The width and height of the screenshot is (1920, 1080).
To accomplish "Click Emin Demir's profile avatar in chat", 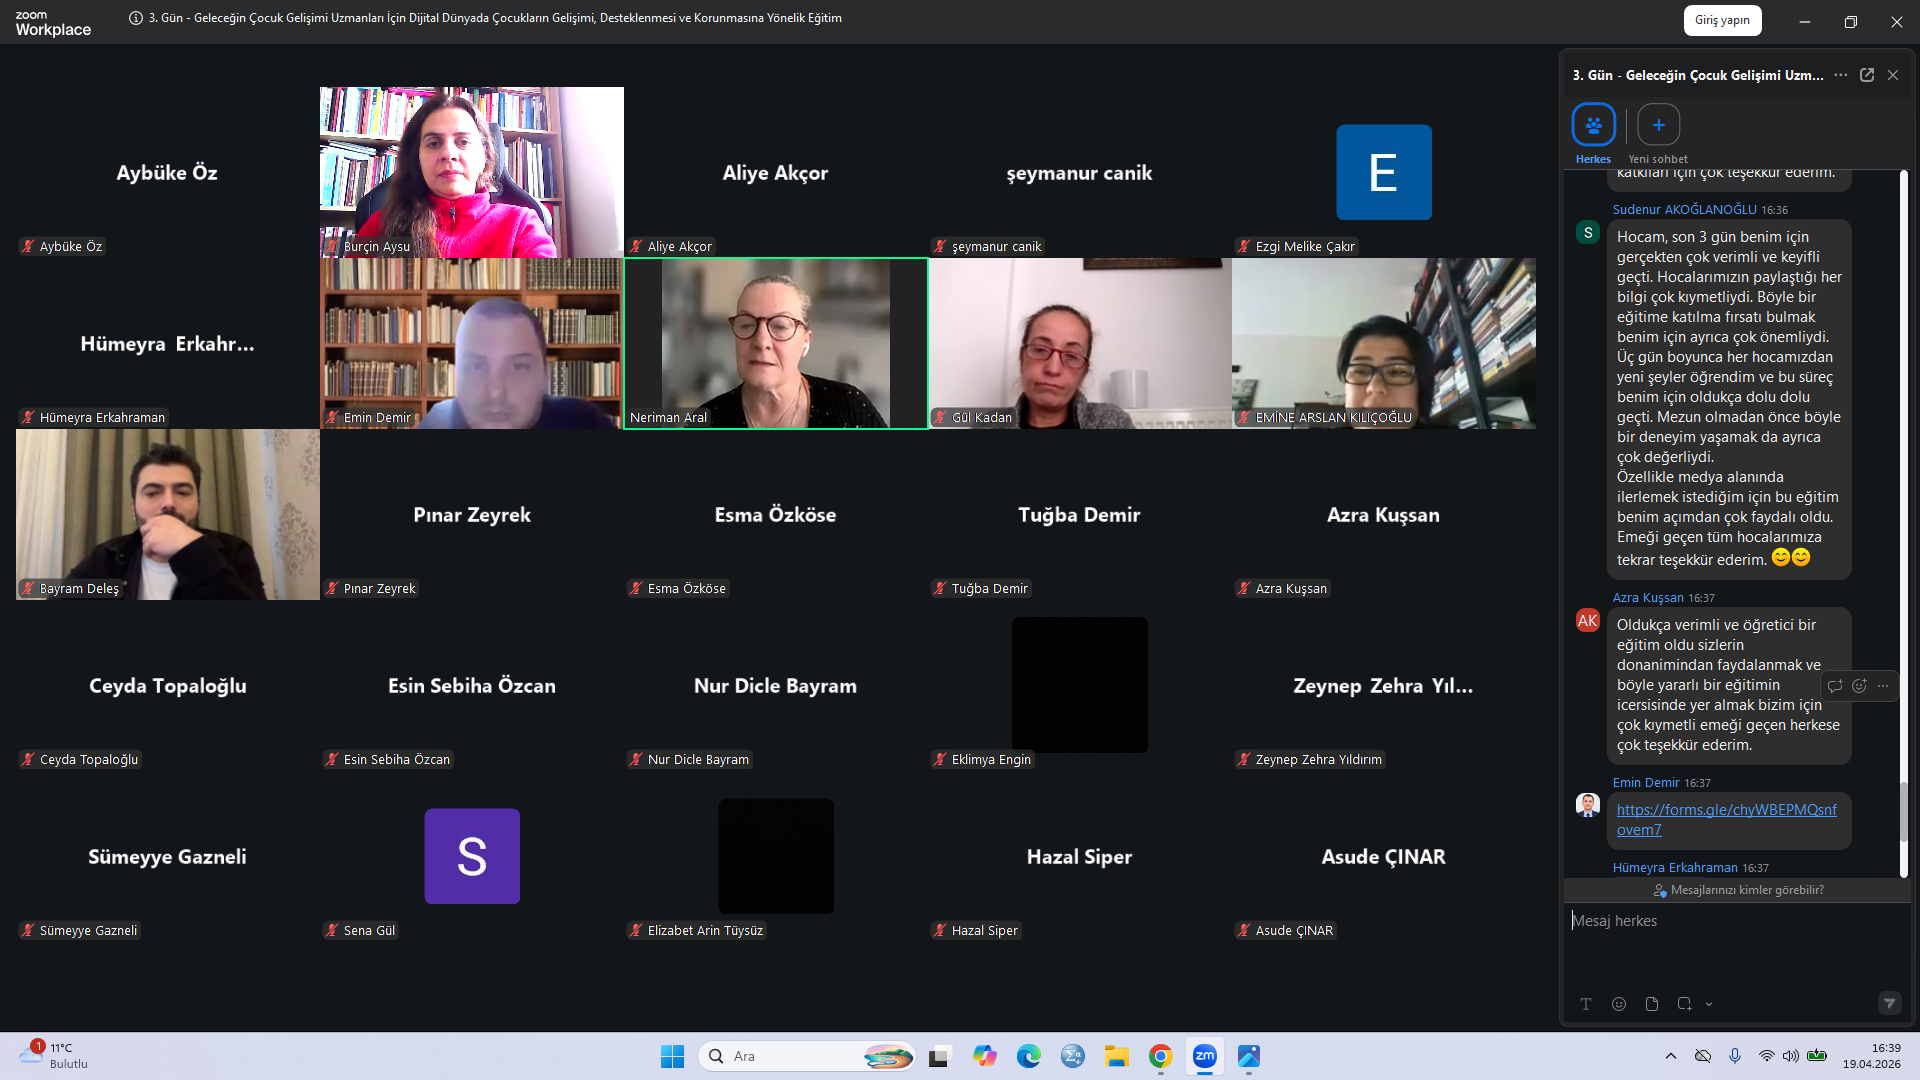I will [x=1588, y=805].
